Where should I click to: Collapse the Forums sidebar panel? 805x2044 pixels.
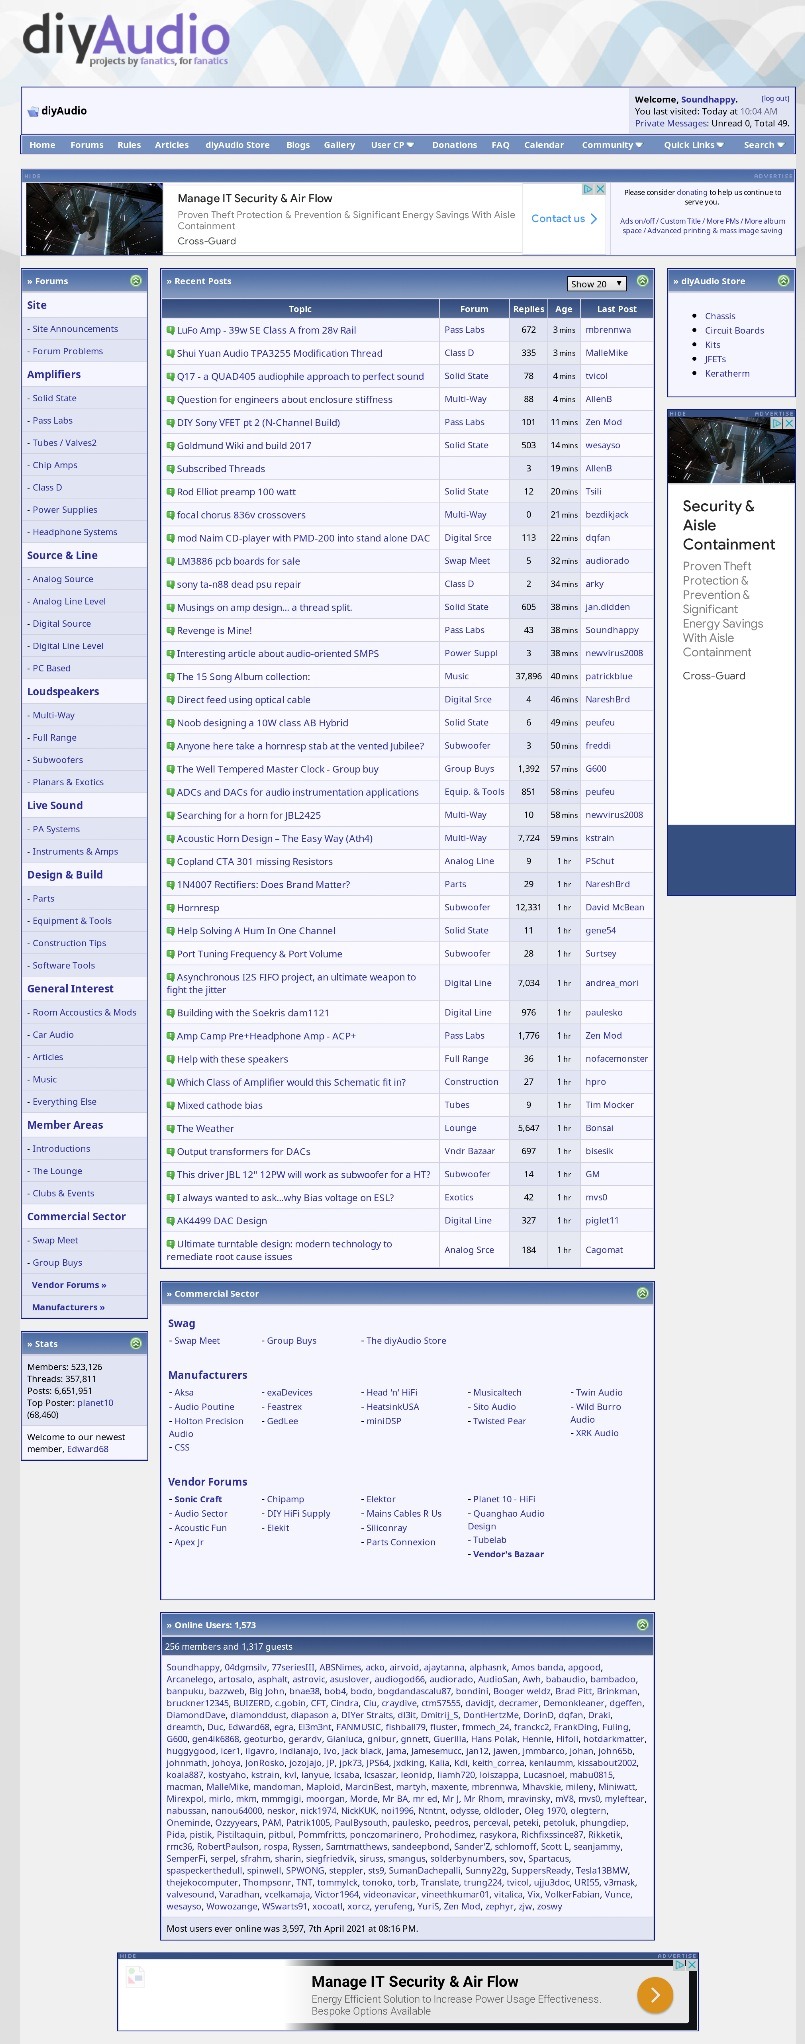tap(136, 281)
